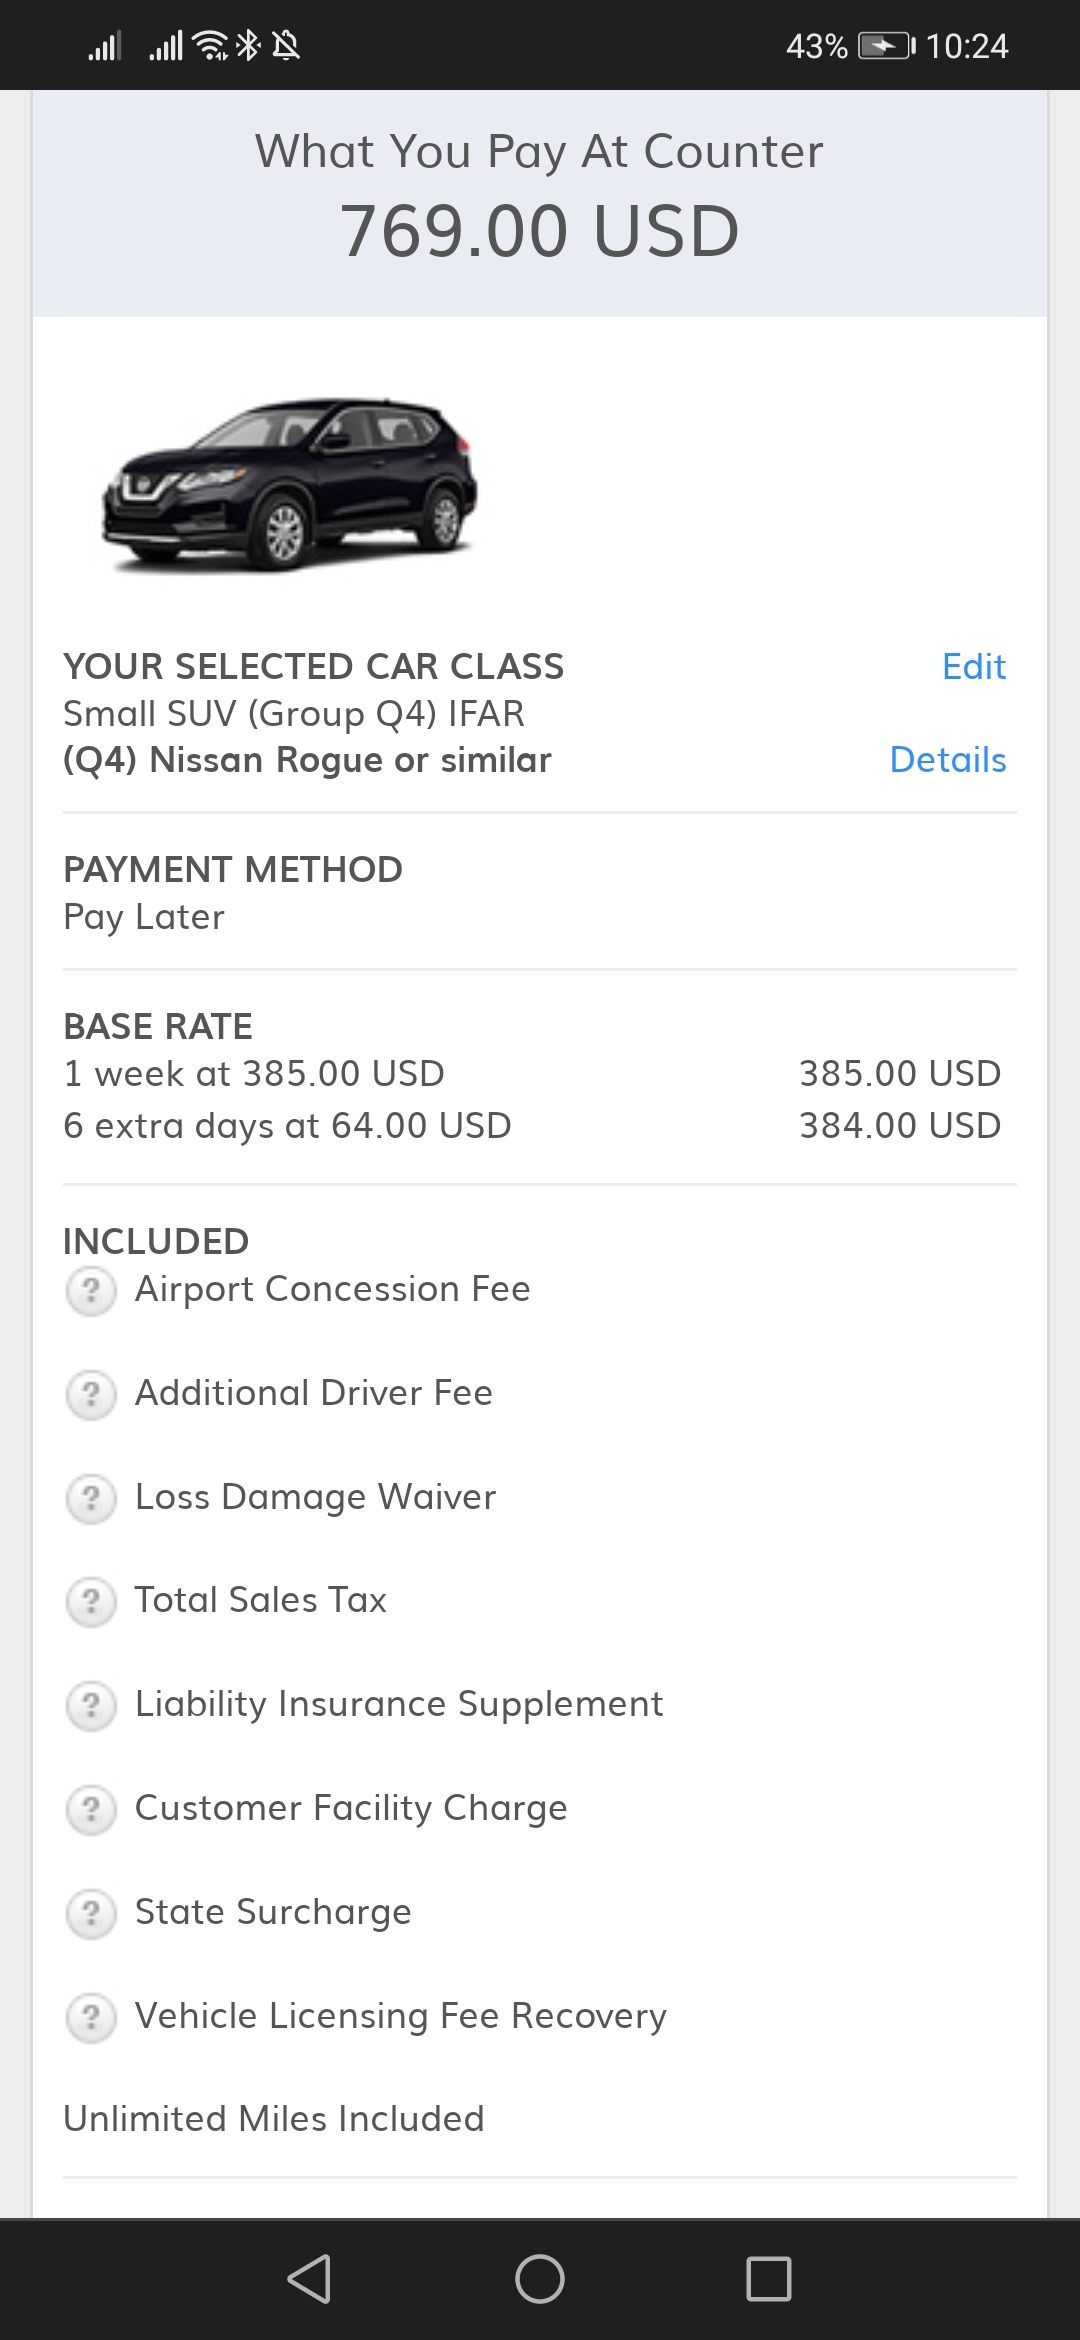Tap the Airport Concession Fee label

click(x=332, y=1290)
